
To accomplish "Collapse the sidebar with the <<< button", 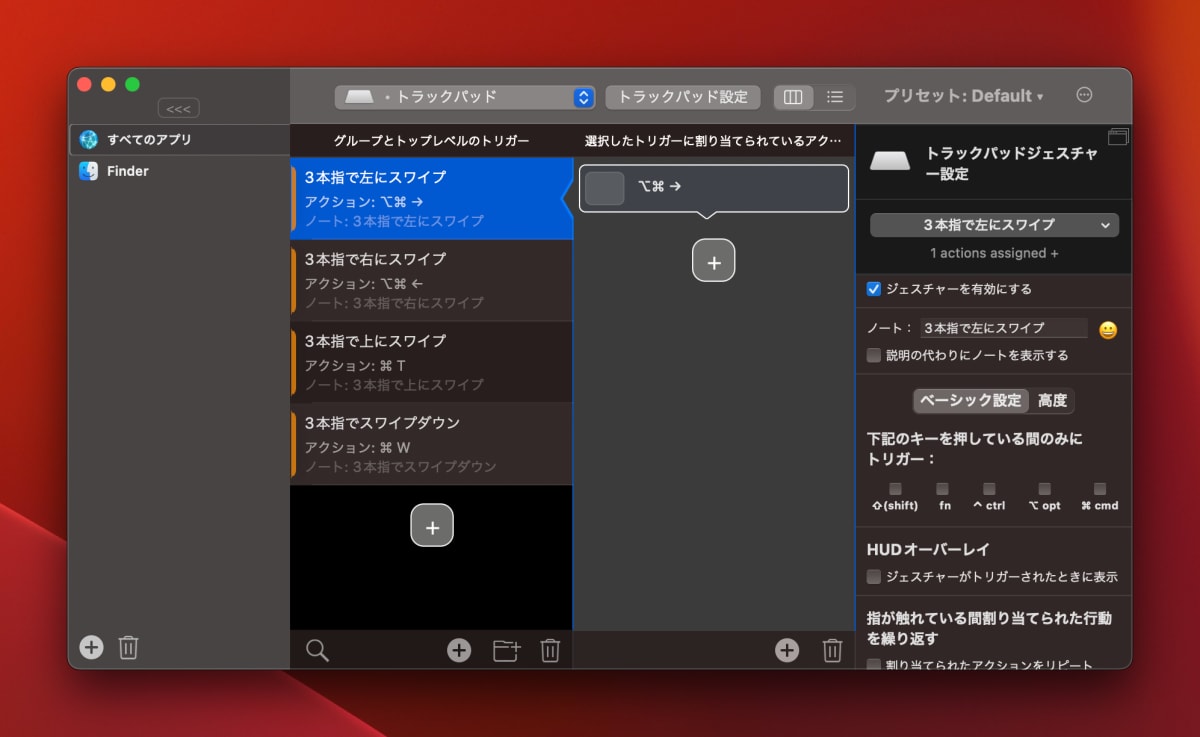I will 179,108.
